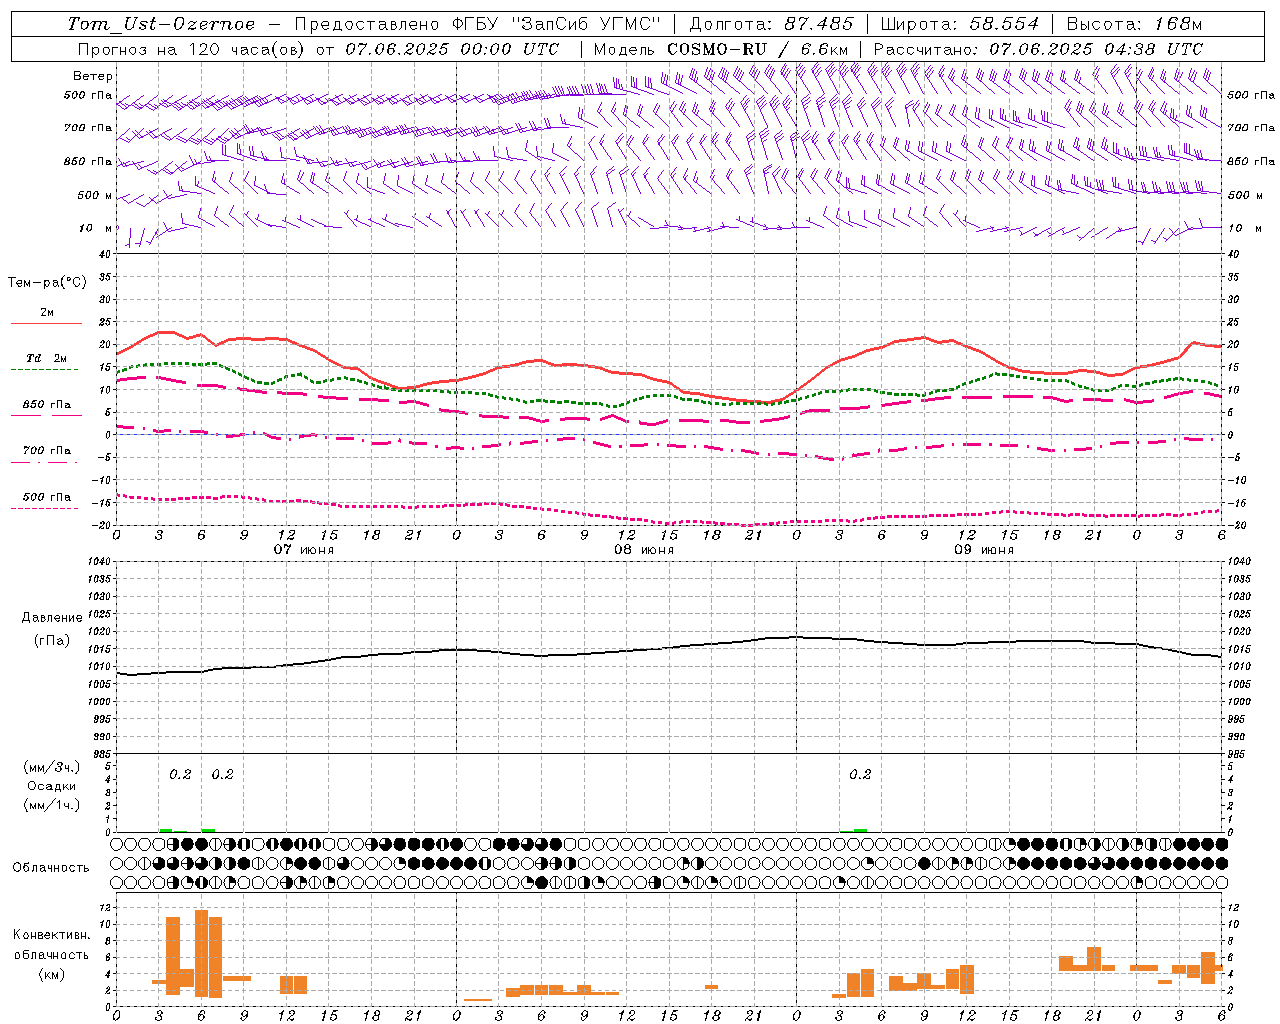Click the Осадки precipitation label

point(52,786)
